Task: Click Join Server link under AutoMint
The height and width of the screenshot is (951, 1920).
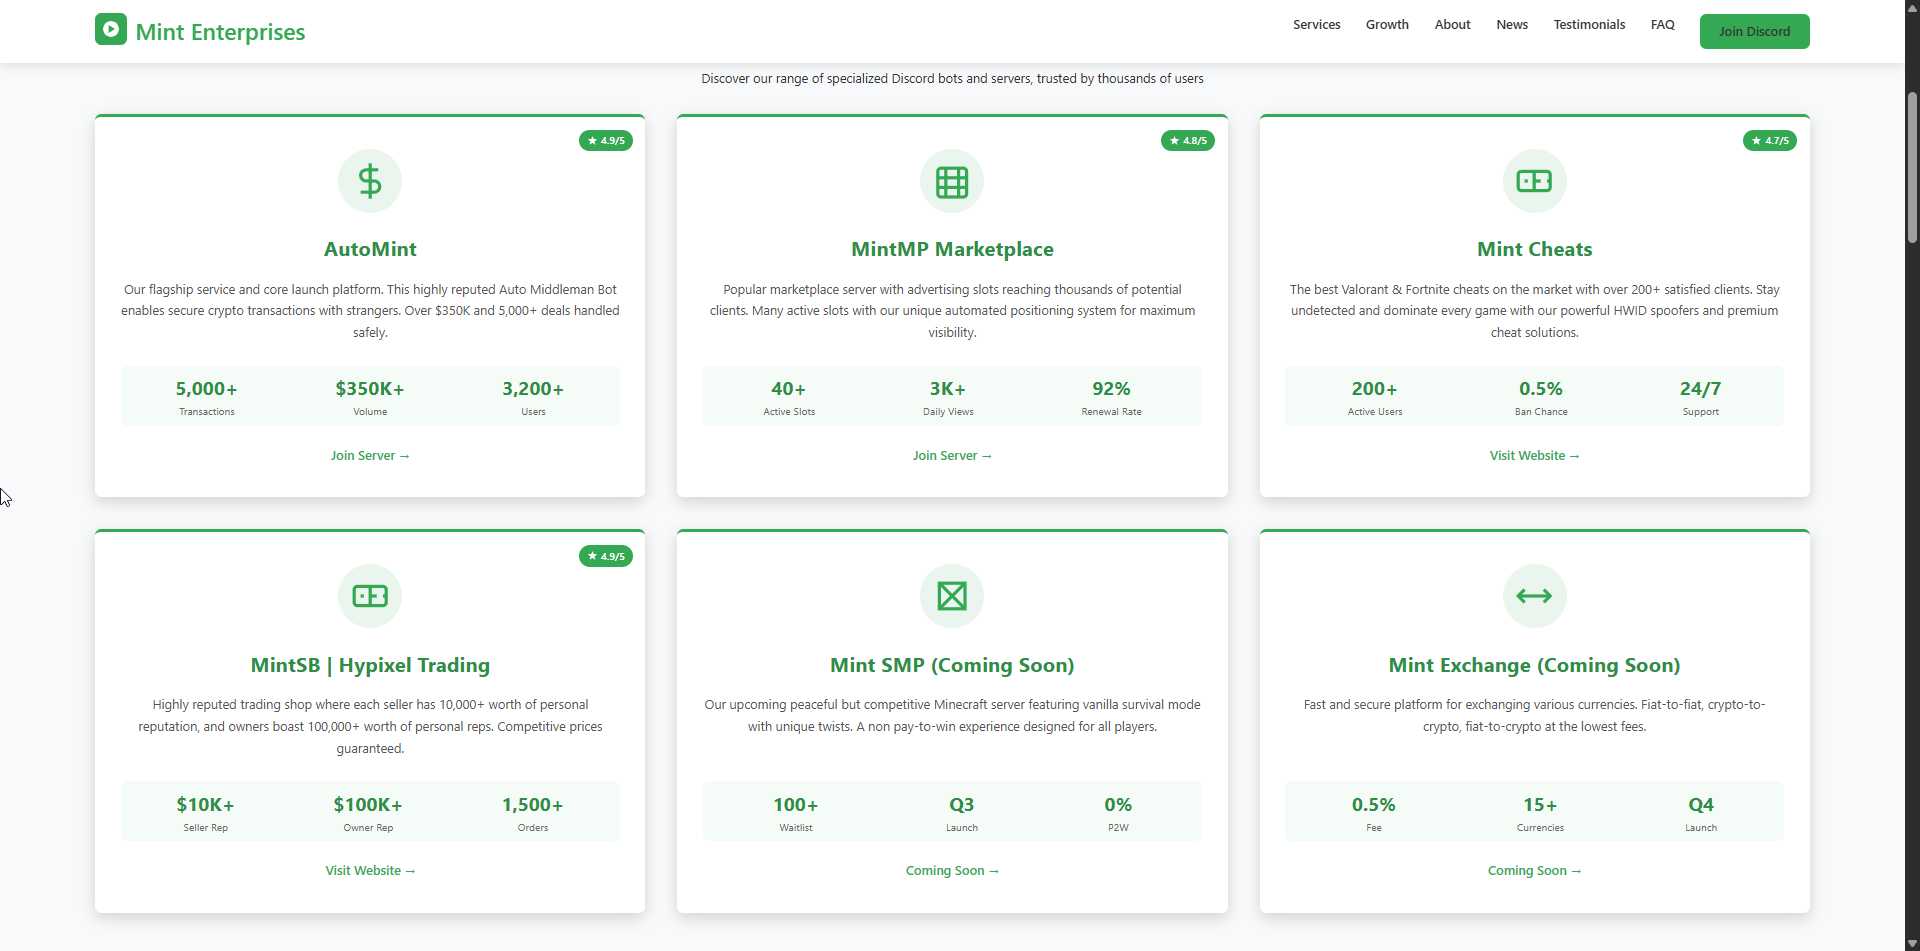Action: point(370,456)
